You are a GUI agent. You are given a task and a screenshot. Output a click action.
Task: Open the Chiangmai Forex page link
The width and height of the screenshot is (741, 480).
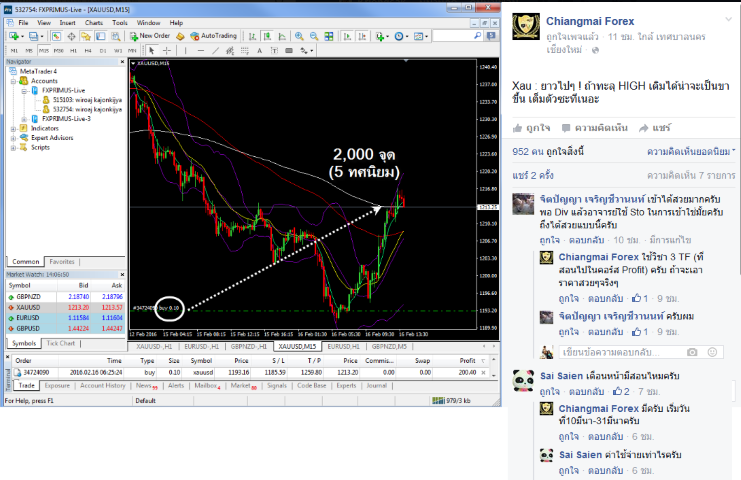click(590, 21)
